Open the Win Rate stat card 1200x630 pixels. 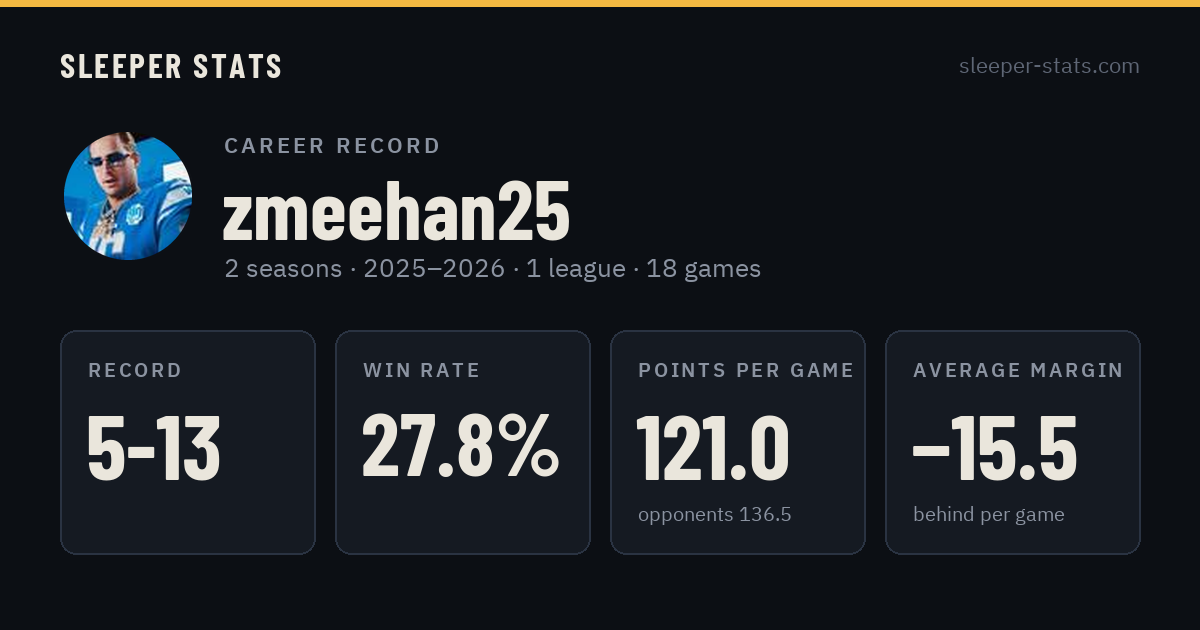click(463, 442)
